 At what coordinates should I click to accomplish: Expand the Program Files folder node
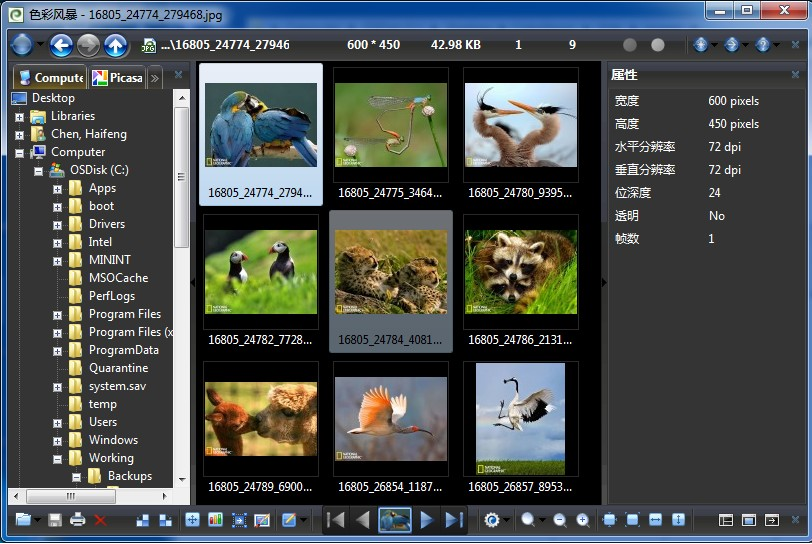(58, 314)
